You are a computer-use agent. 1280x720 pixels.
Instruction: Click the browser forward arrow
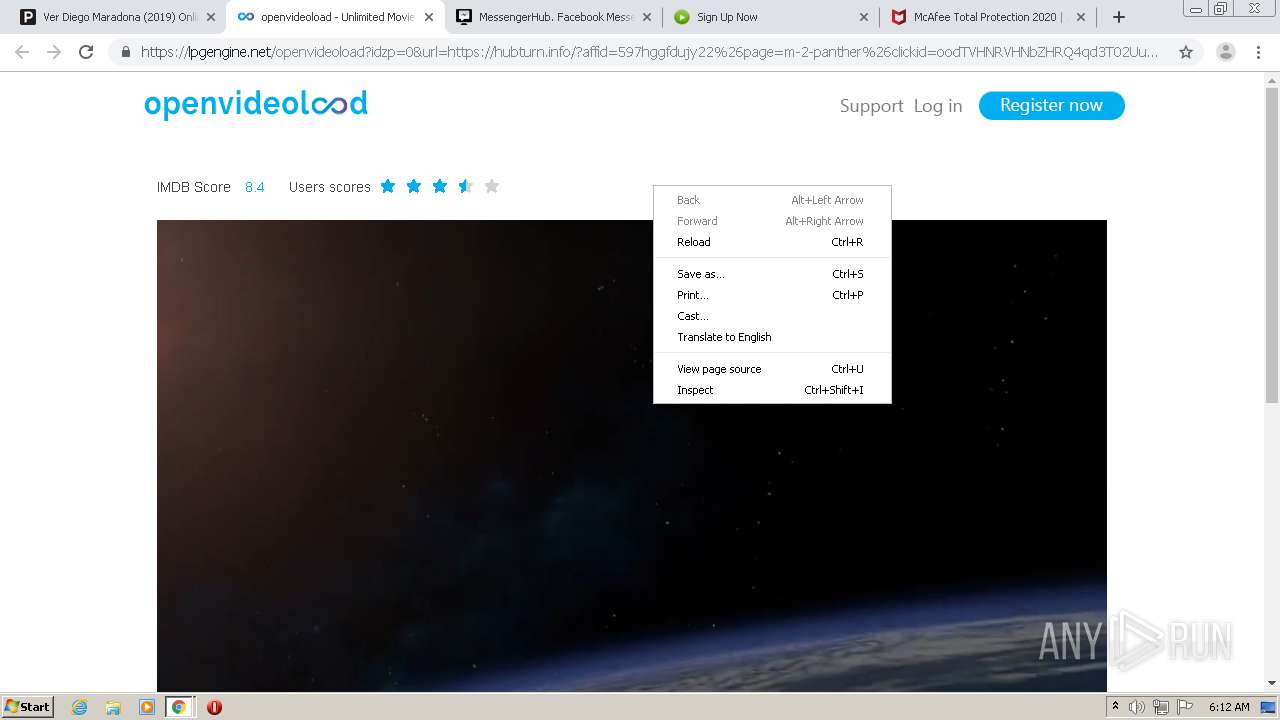pos(54,52)
